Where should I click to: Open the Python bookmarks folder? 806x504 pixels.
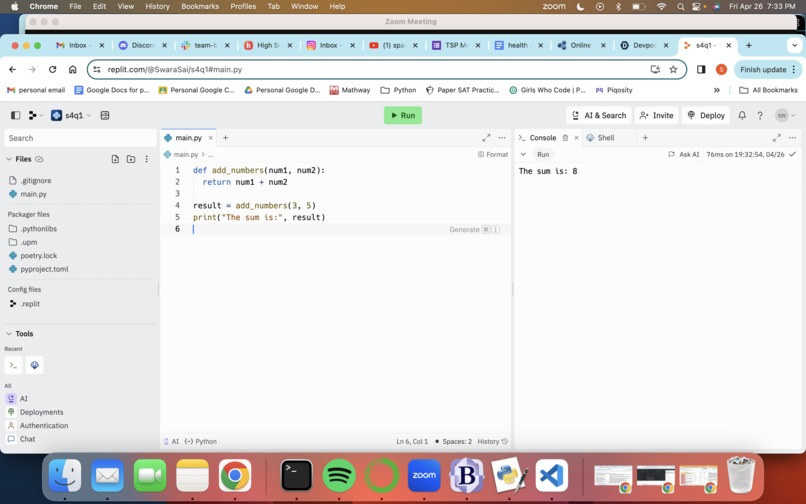click(x=398, y=90)
